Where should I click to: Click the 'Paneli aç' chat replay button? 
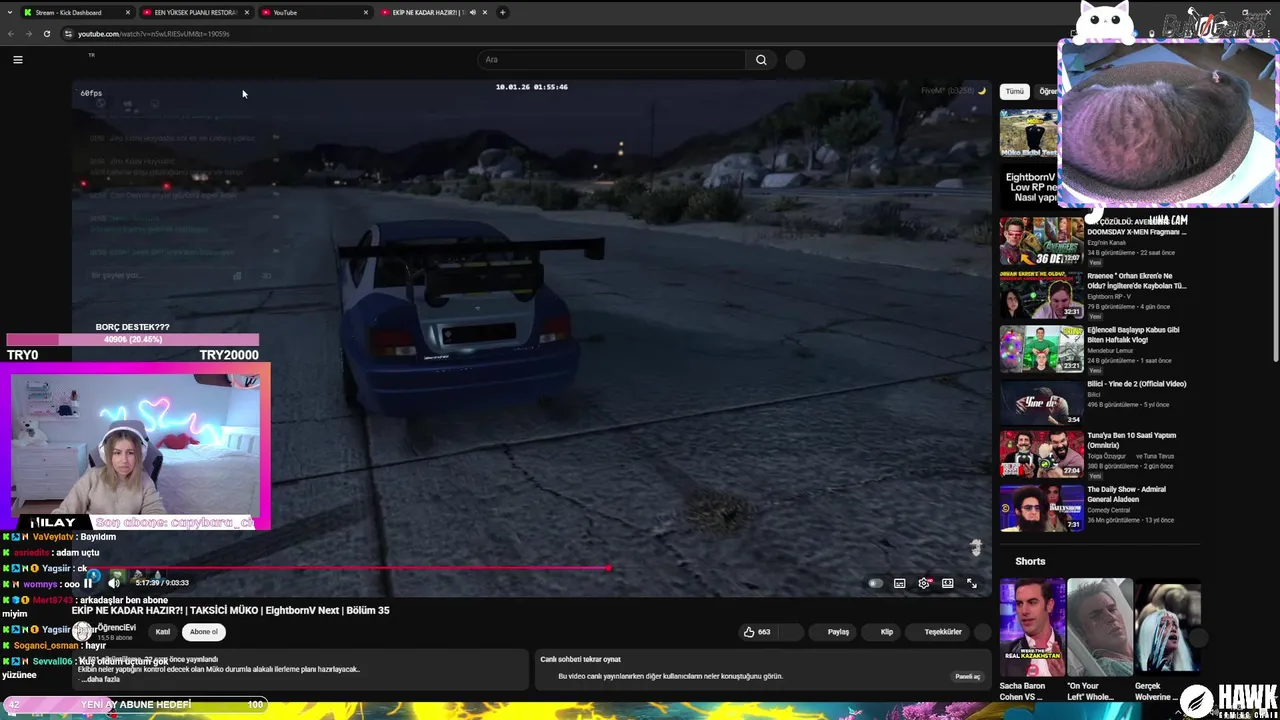pyautogui.click(x=967, y=677)
